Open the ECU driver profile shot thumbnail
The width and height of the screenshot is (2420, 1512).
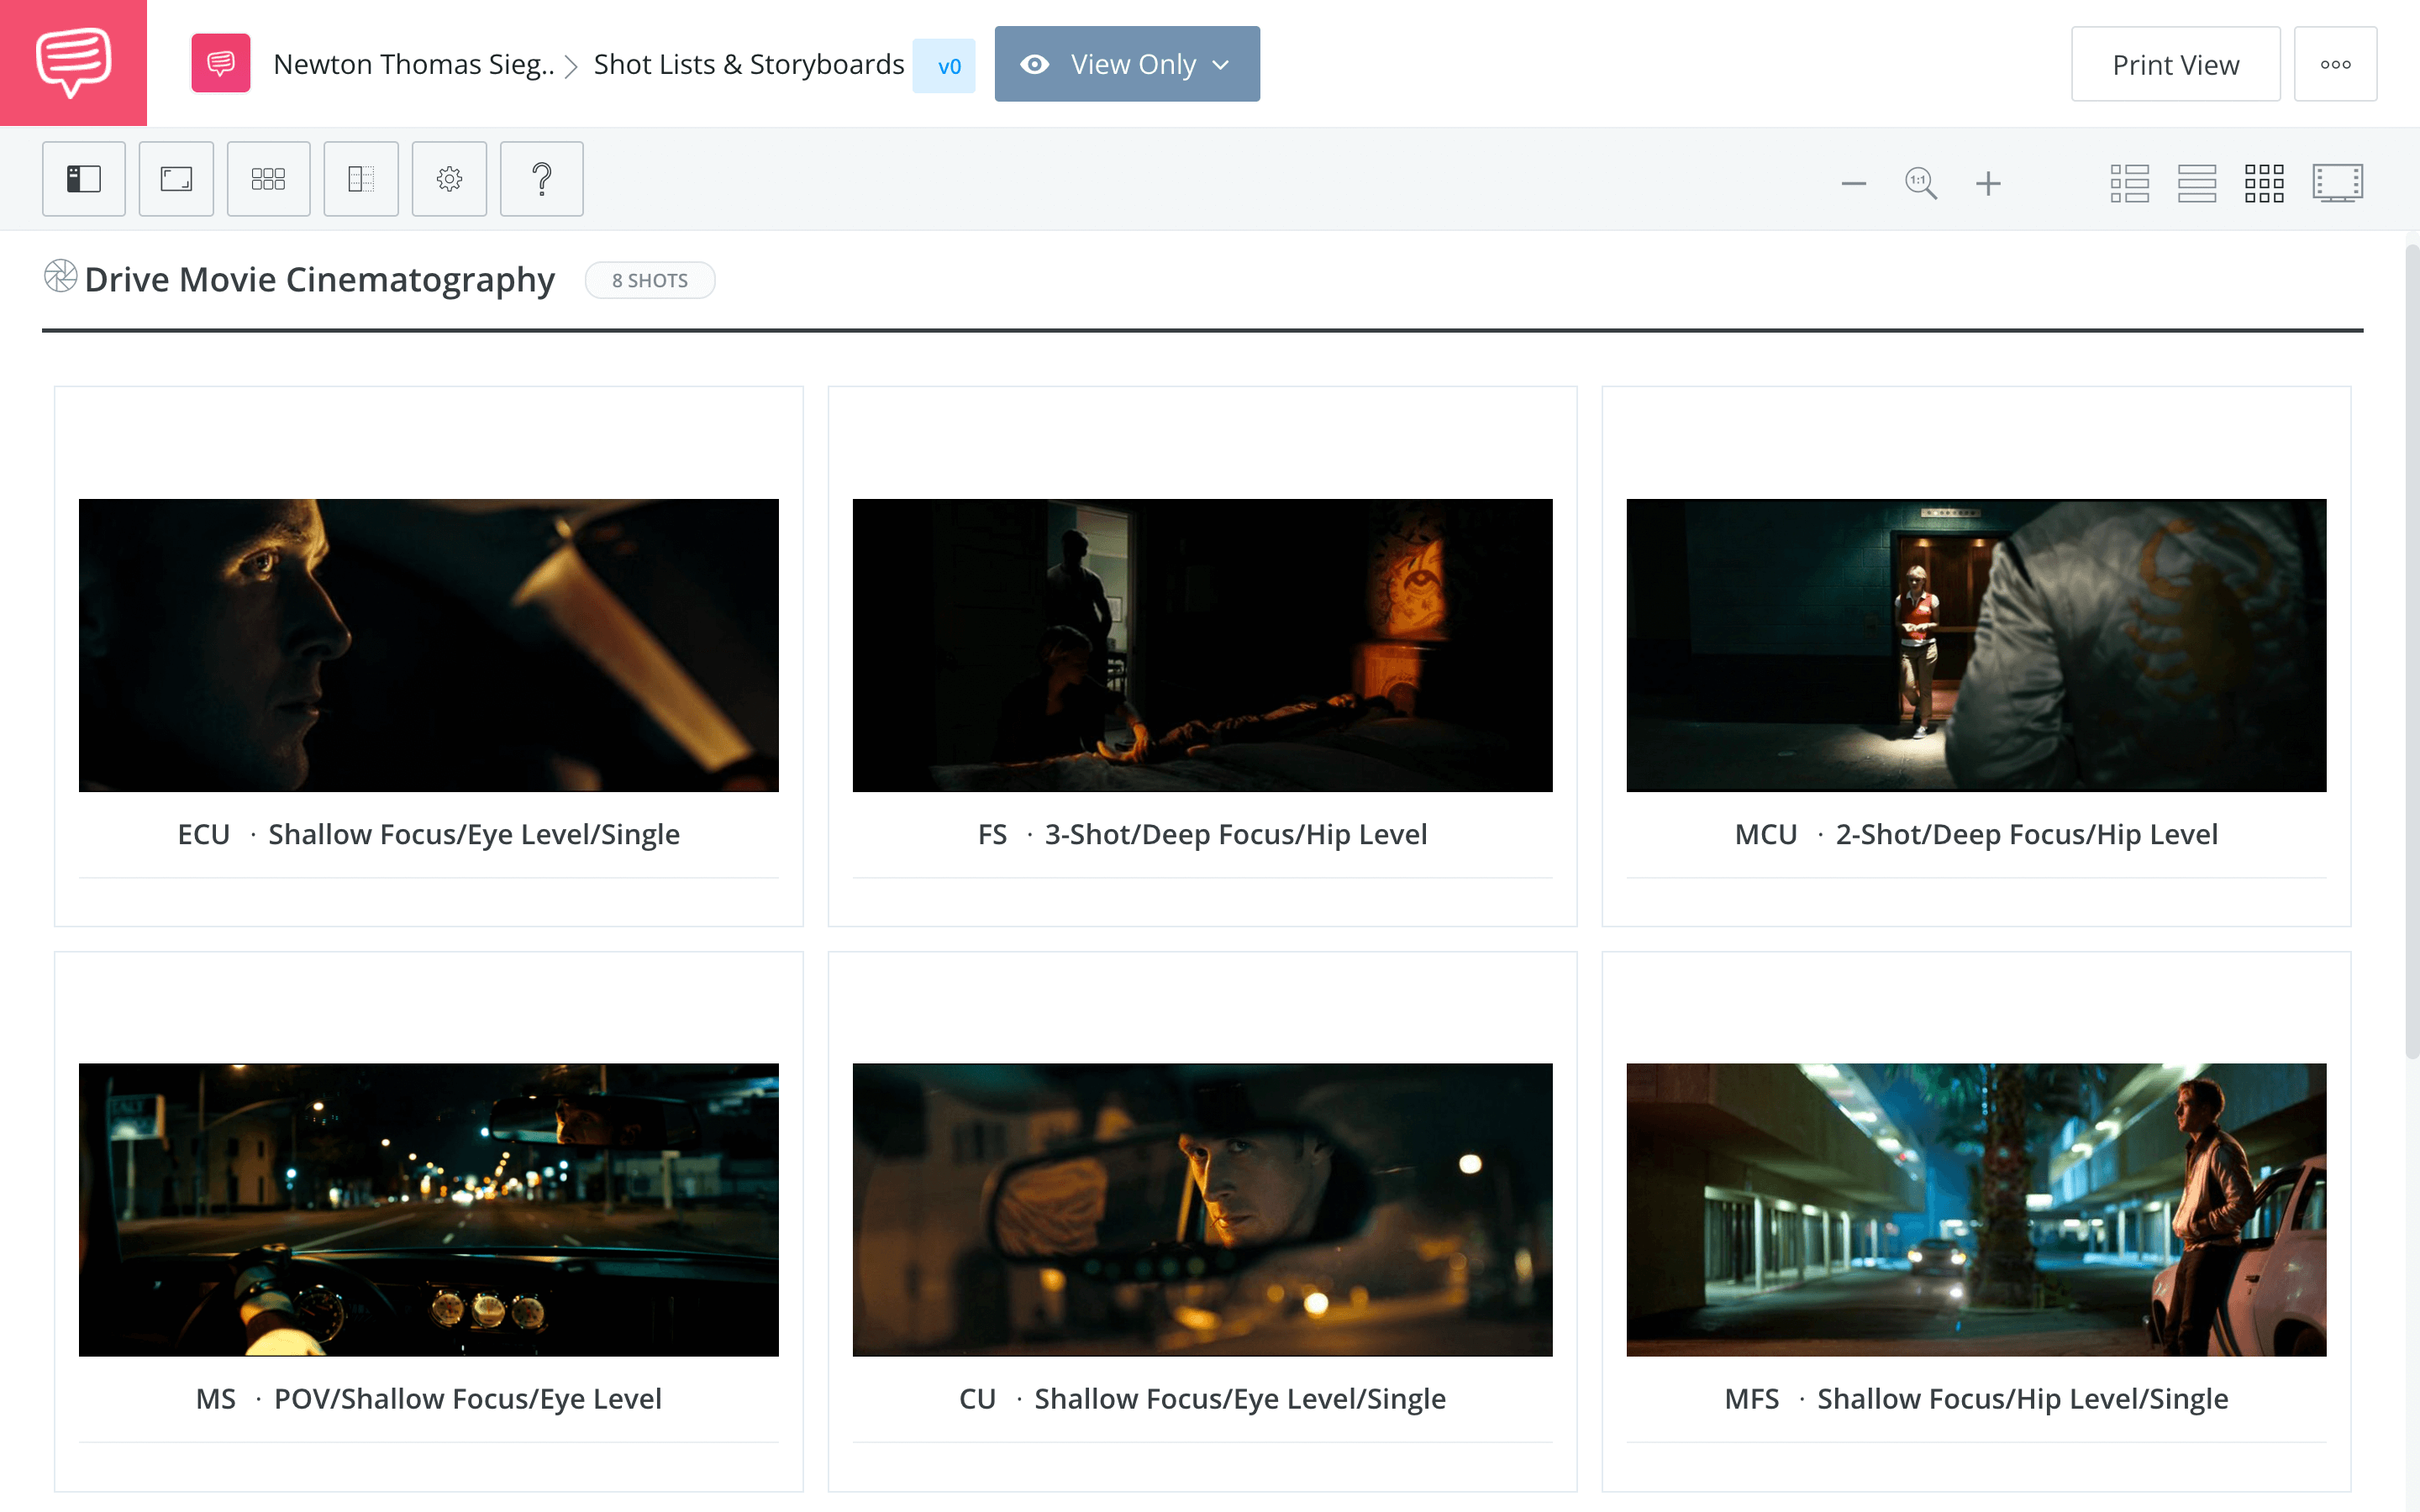point(429,645)
